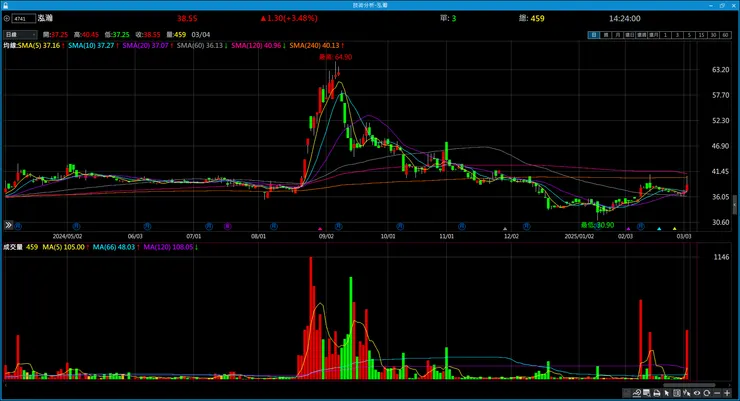This screenshot has height=401, width=740.
Task: Click the plus zoom-in icon
Action: (x=727, y=393)
